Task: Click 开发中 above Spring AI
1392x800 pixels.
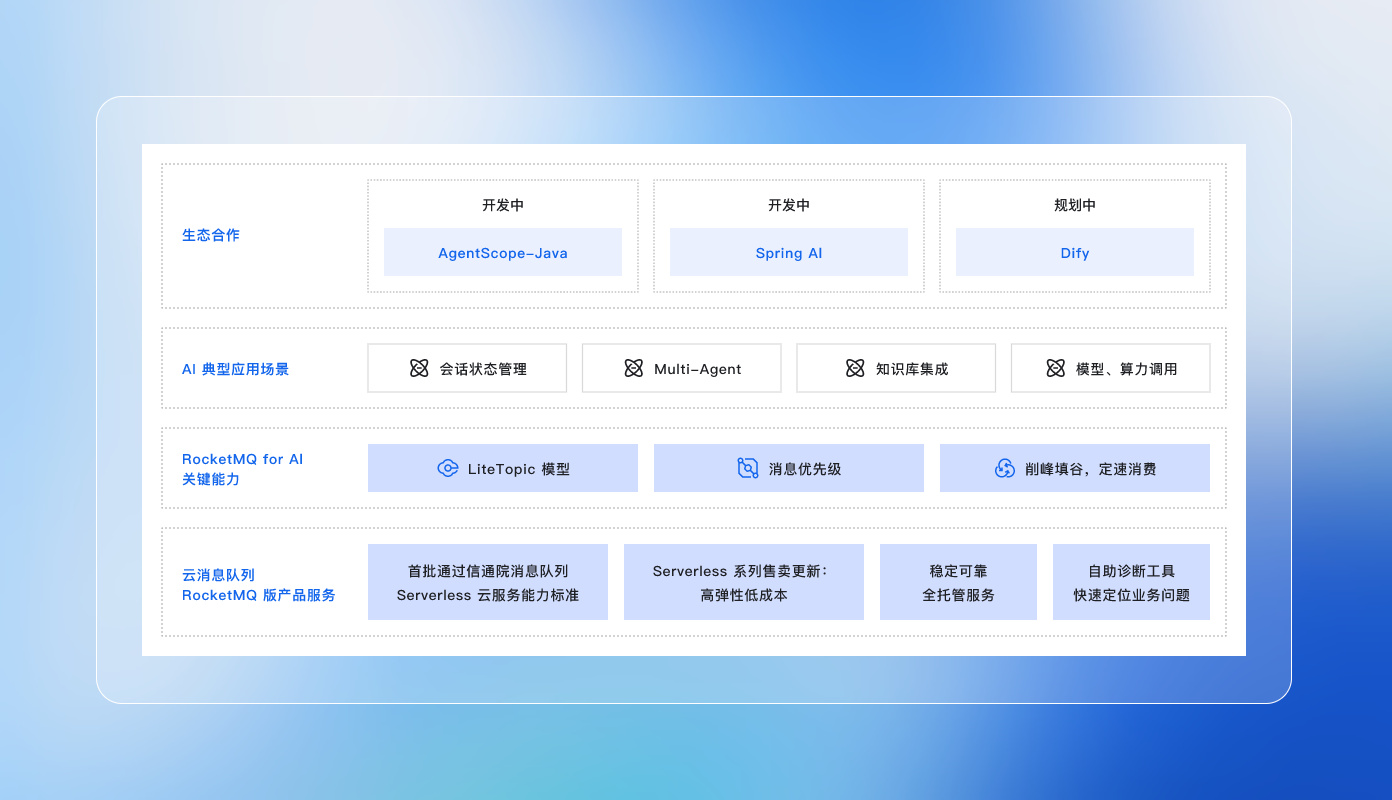Action: (x=789, y=205)
